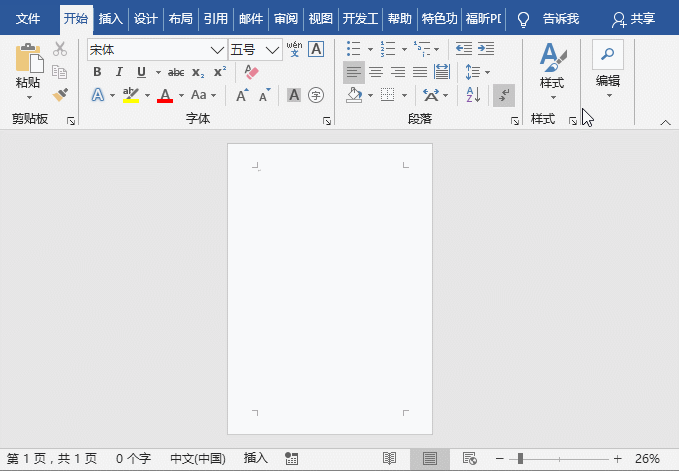The width and height of the screenshot is (679, 471).
Task: Collapse the ribbon with chevron
Action: pyautogui.click(x=665, y=123)
